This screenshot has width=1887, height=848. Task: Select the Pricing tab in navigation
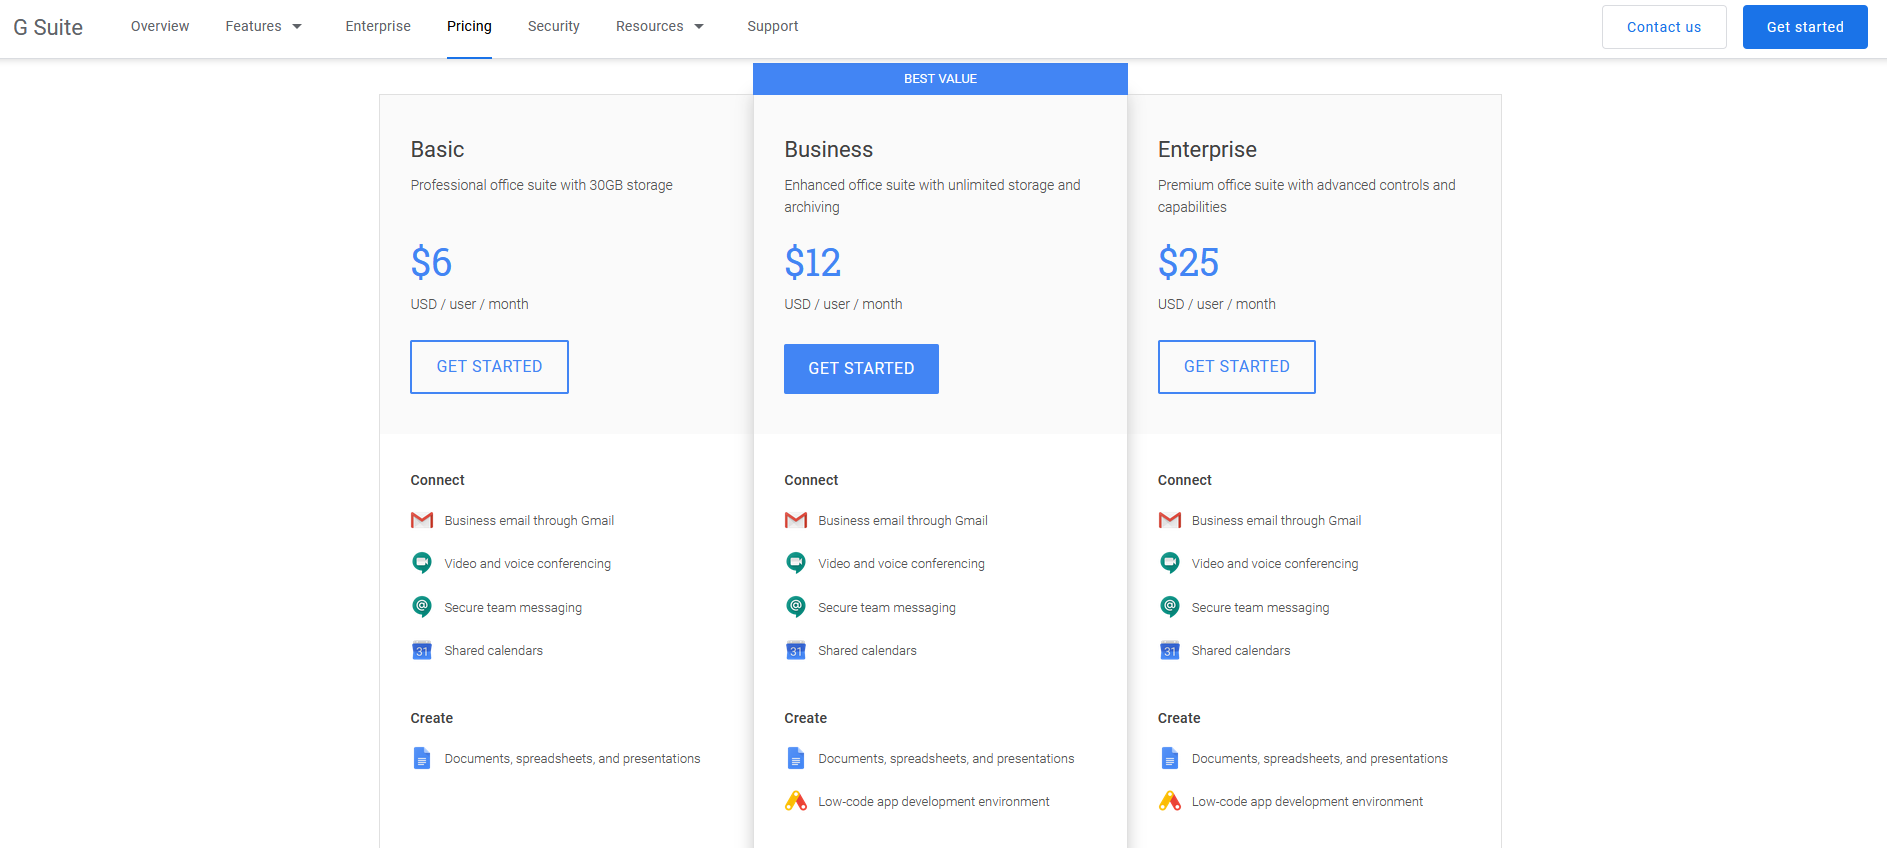pos(469,26)
